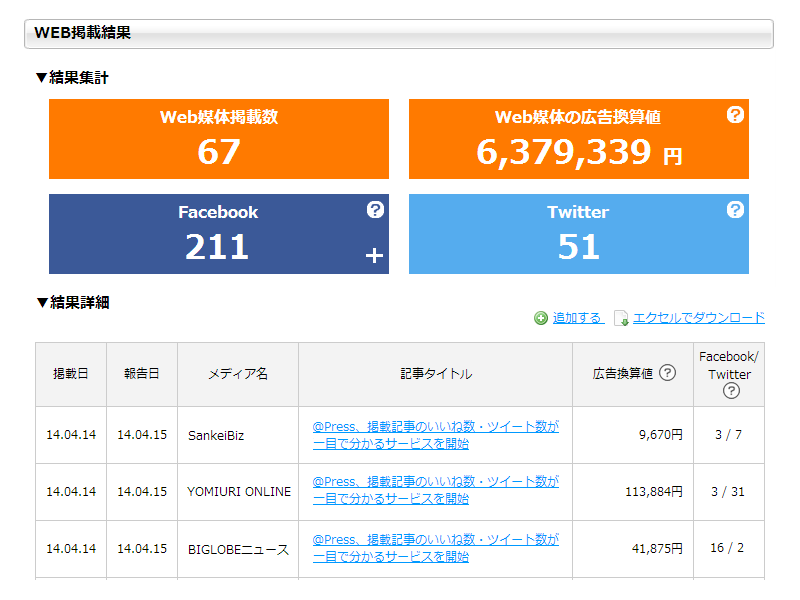The height and width of the screenshot is (600, 800).
Task: Click エクセルでダウンロード link
Action: tap(698, 318)
